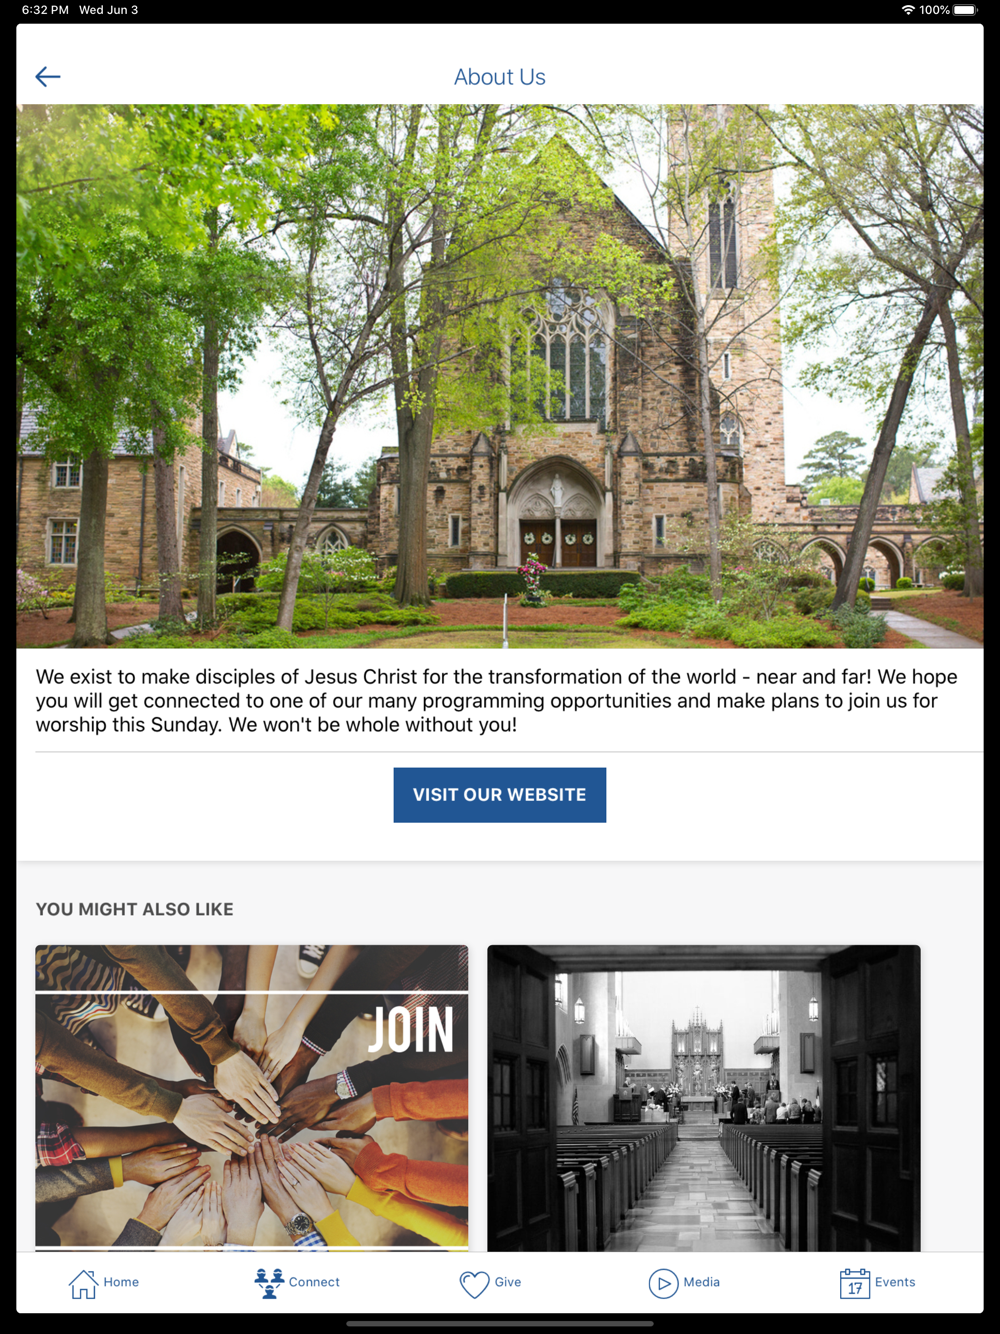Open the Media play icon

[x=663, y=1283]
